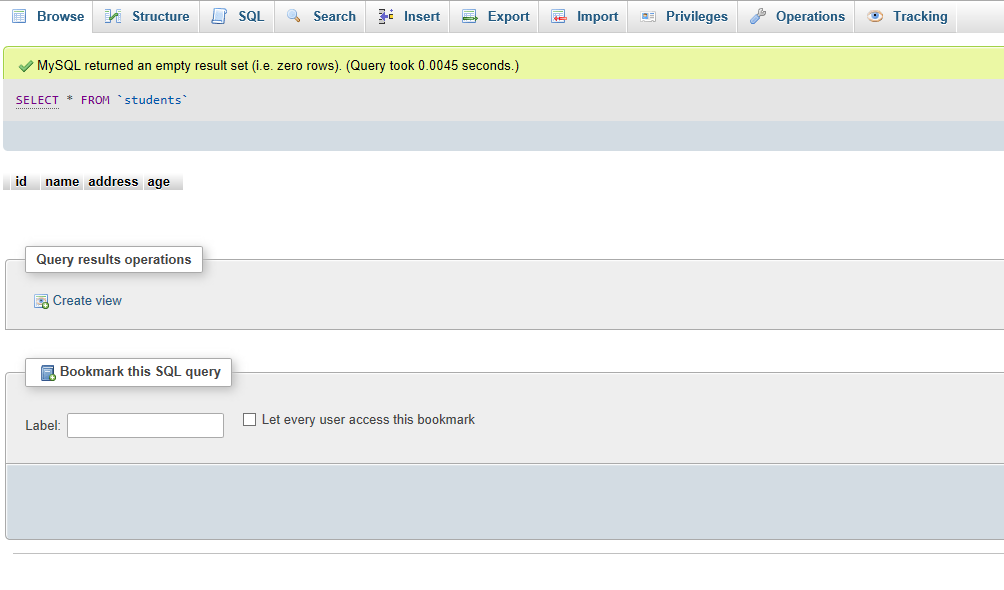Click the Create view link

pos(87,300)
